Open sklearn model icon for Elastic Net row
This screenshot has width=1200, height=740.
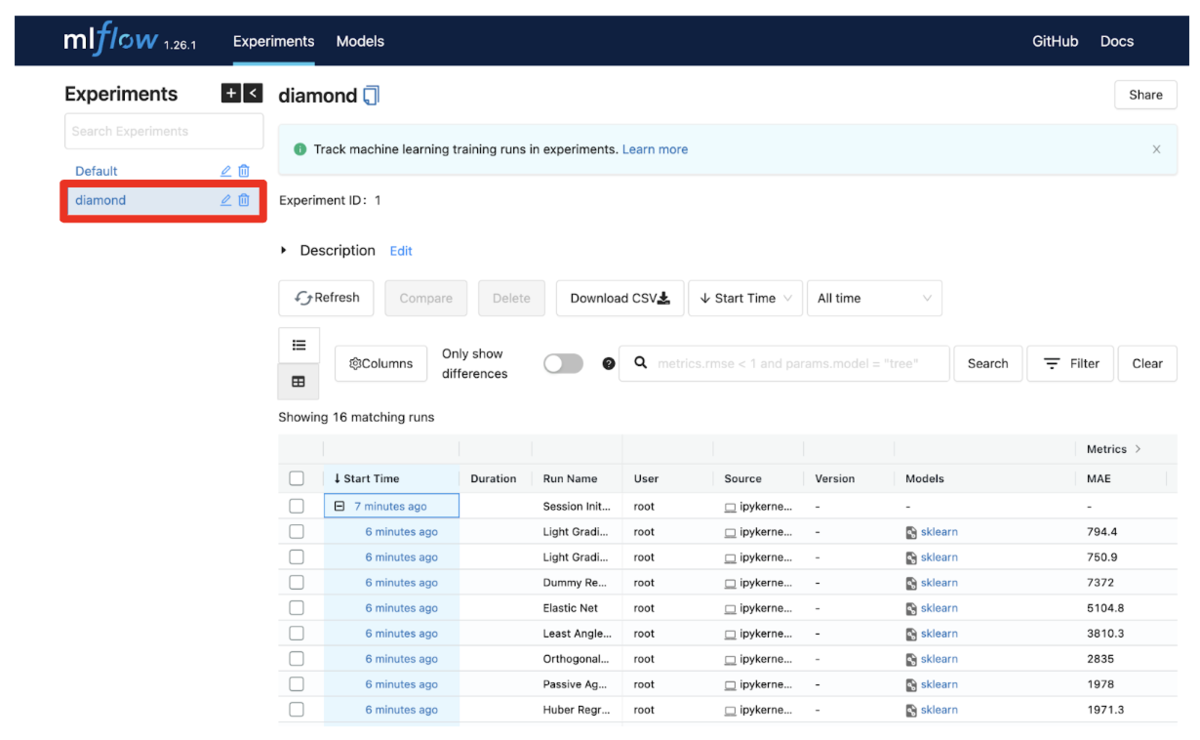[911, 608]
